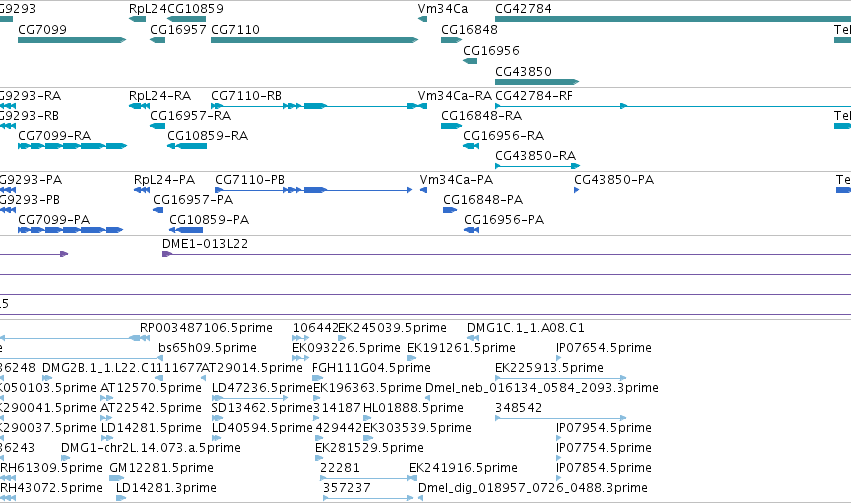
Task: Click the CG16957-PA protein label
Action: pos(193,200)
